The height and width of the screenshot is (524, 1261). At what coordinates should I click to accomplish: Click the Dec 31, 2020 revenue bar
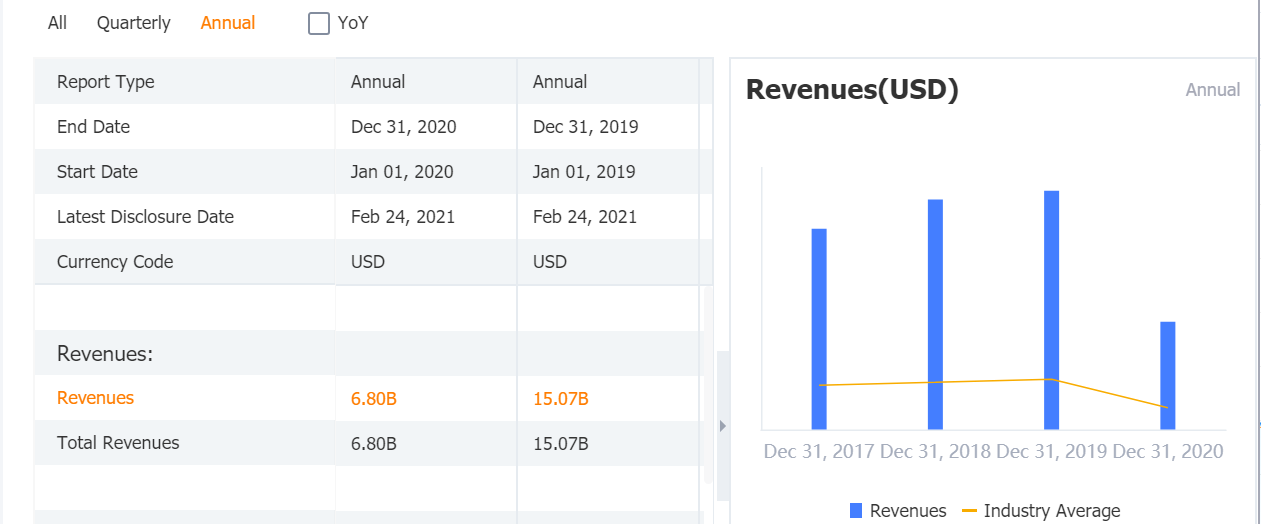point(1167,375)
